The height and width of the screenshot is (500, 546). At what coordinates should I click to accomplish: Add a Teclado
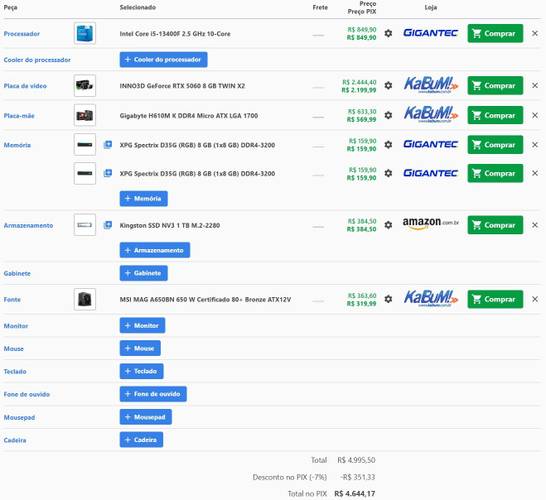click(x=141, y=371)
